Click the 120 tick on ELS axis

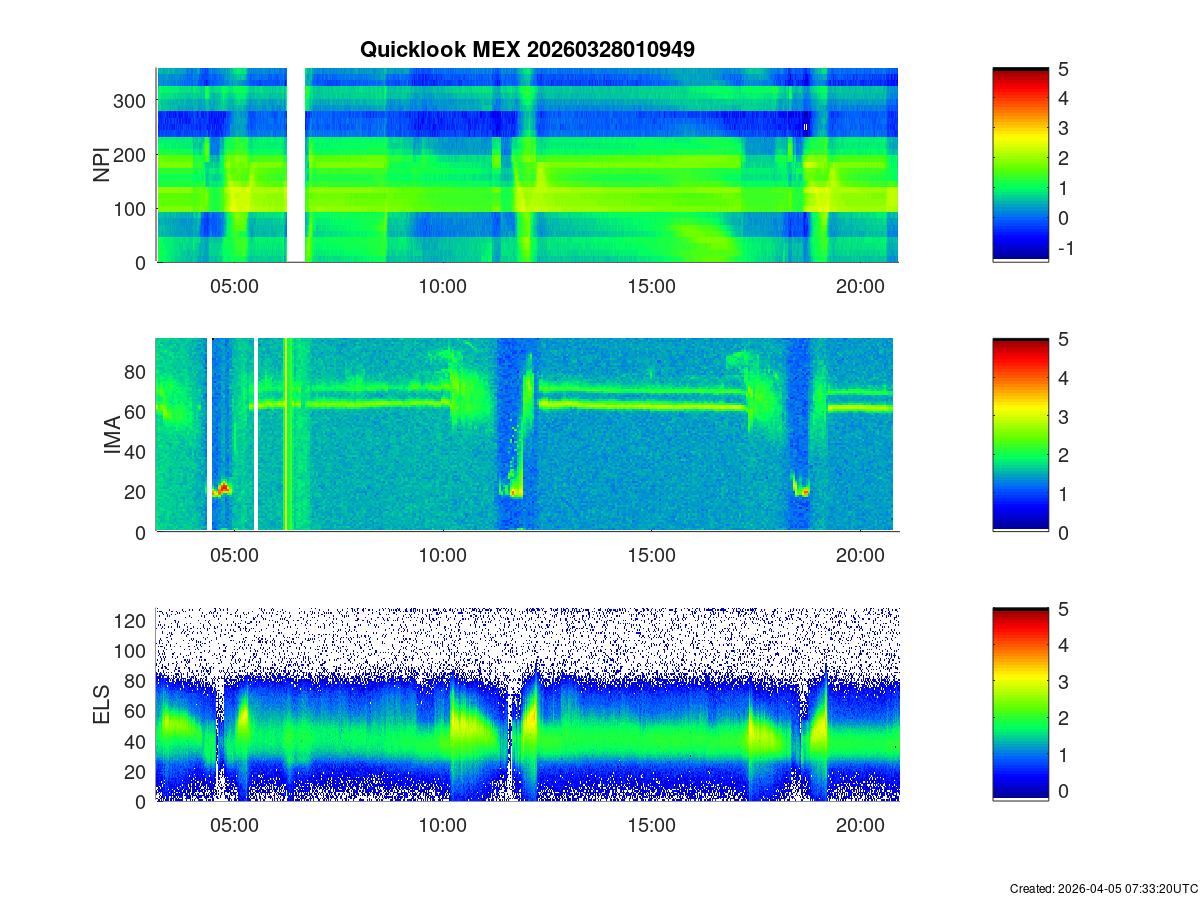tap(133, 621)
